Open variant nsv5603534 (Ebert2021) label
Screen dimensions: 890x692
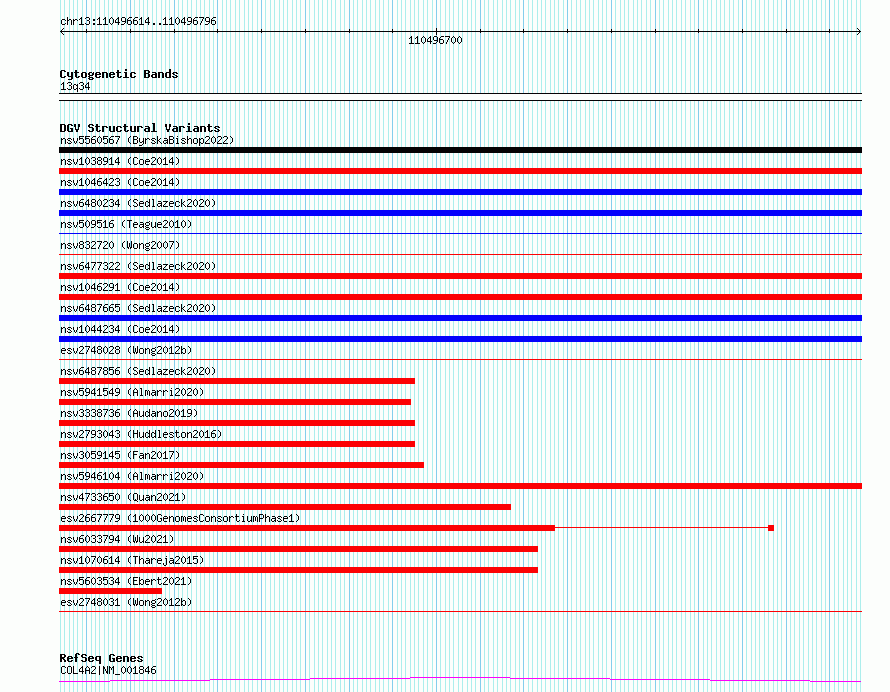(126, 581)
